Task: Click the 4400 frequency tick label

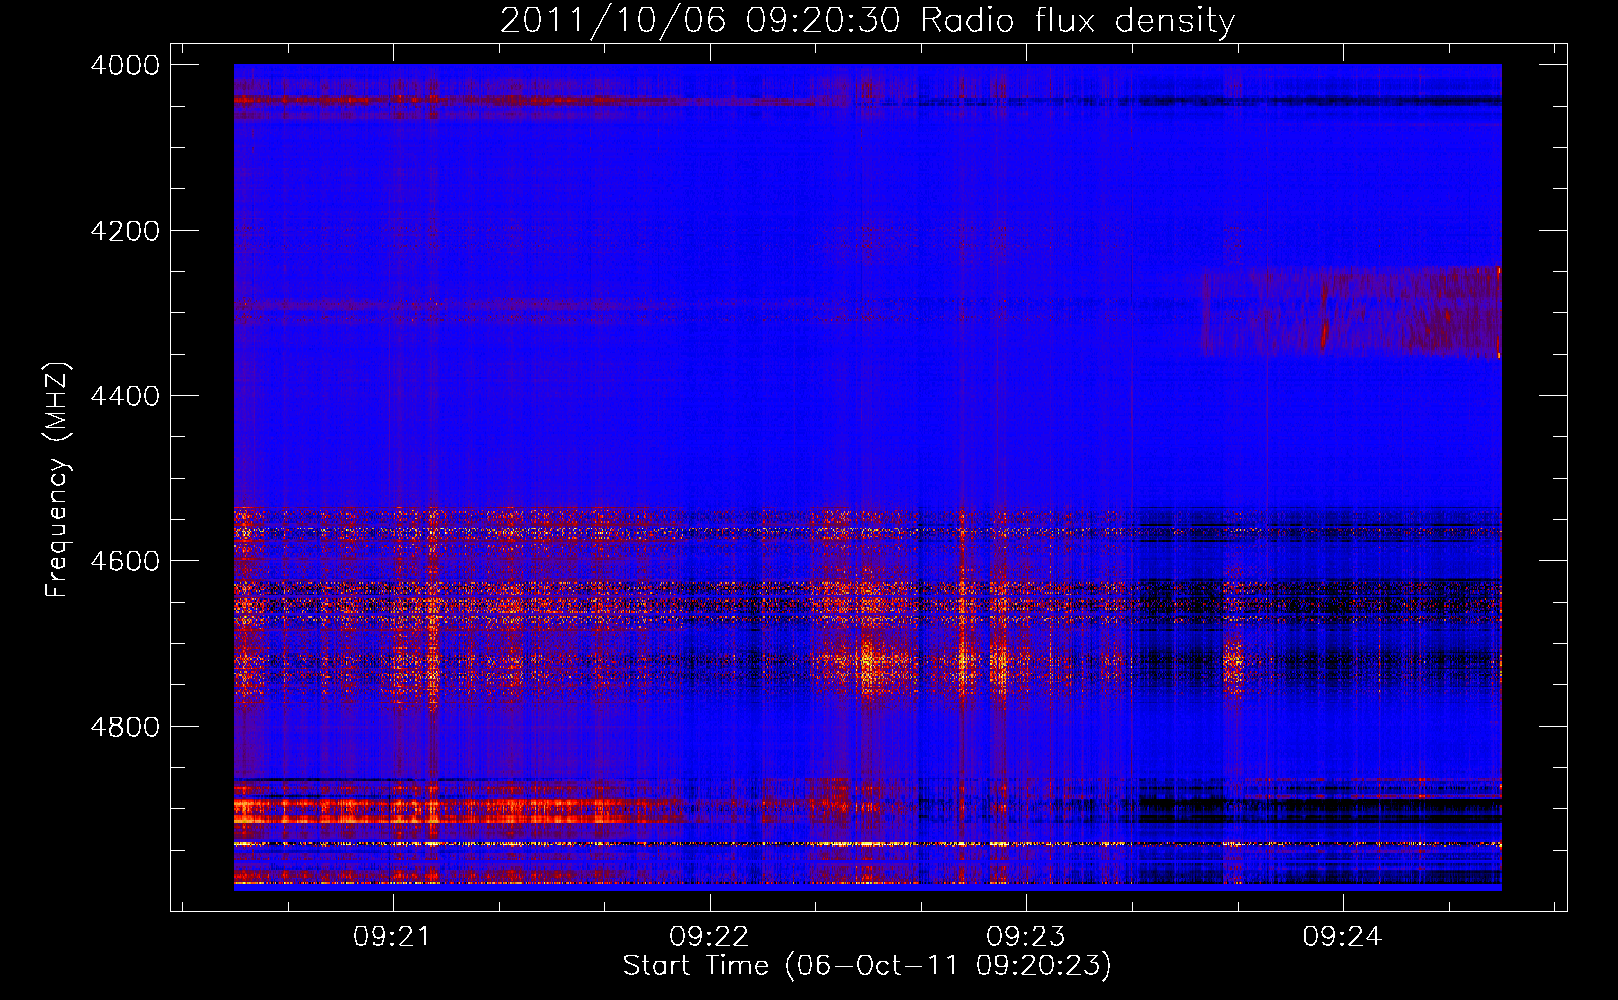Action: (124, 396)
